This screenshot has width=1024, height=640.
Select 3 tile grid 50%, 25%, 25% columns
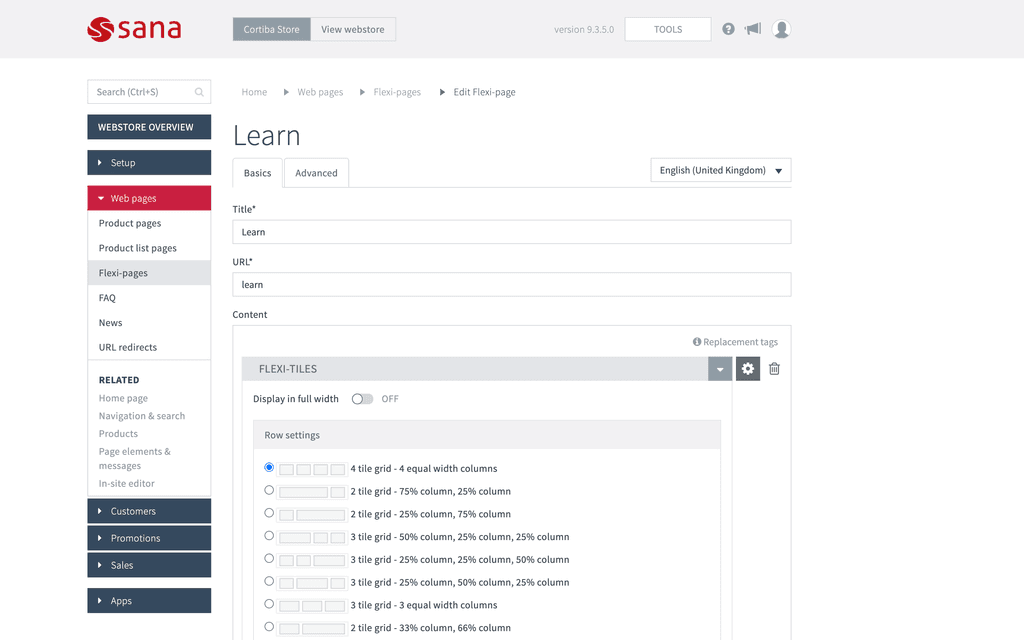coord(269,536)
